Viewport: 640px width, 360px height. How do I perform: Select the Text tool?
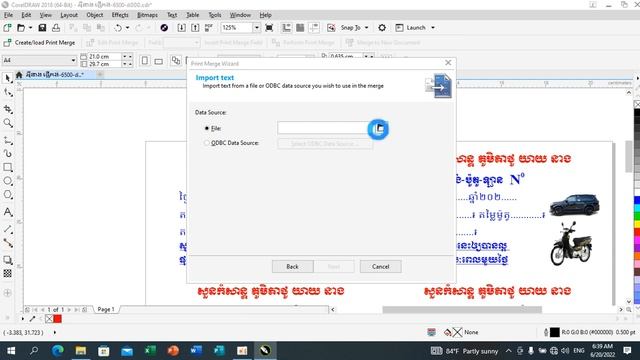[8, 212]
